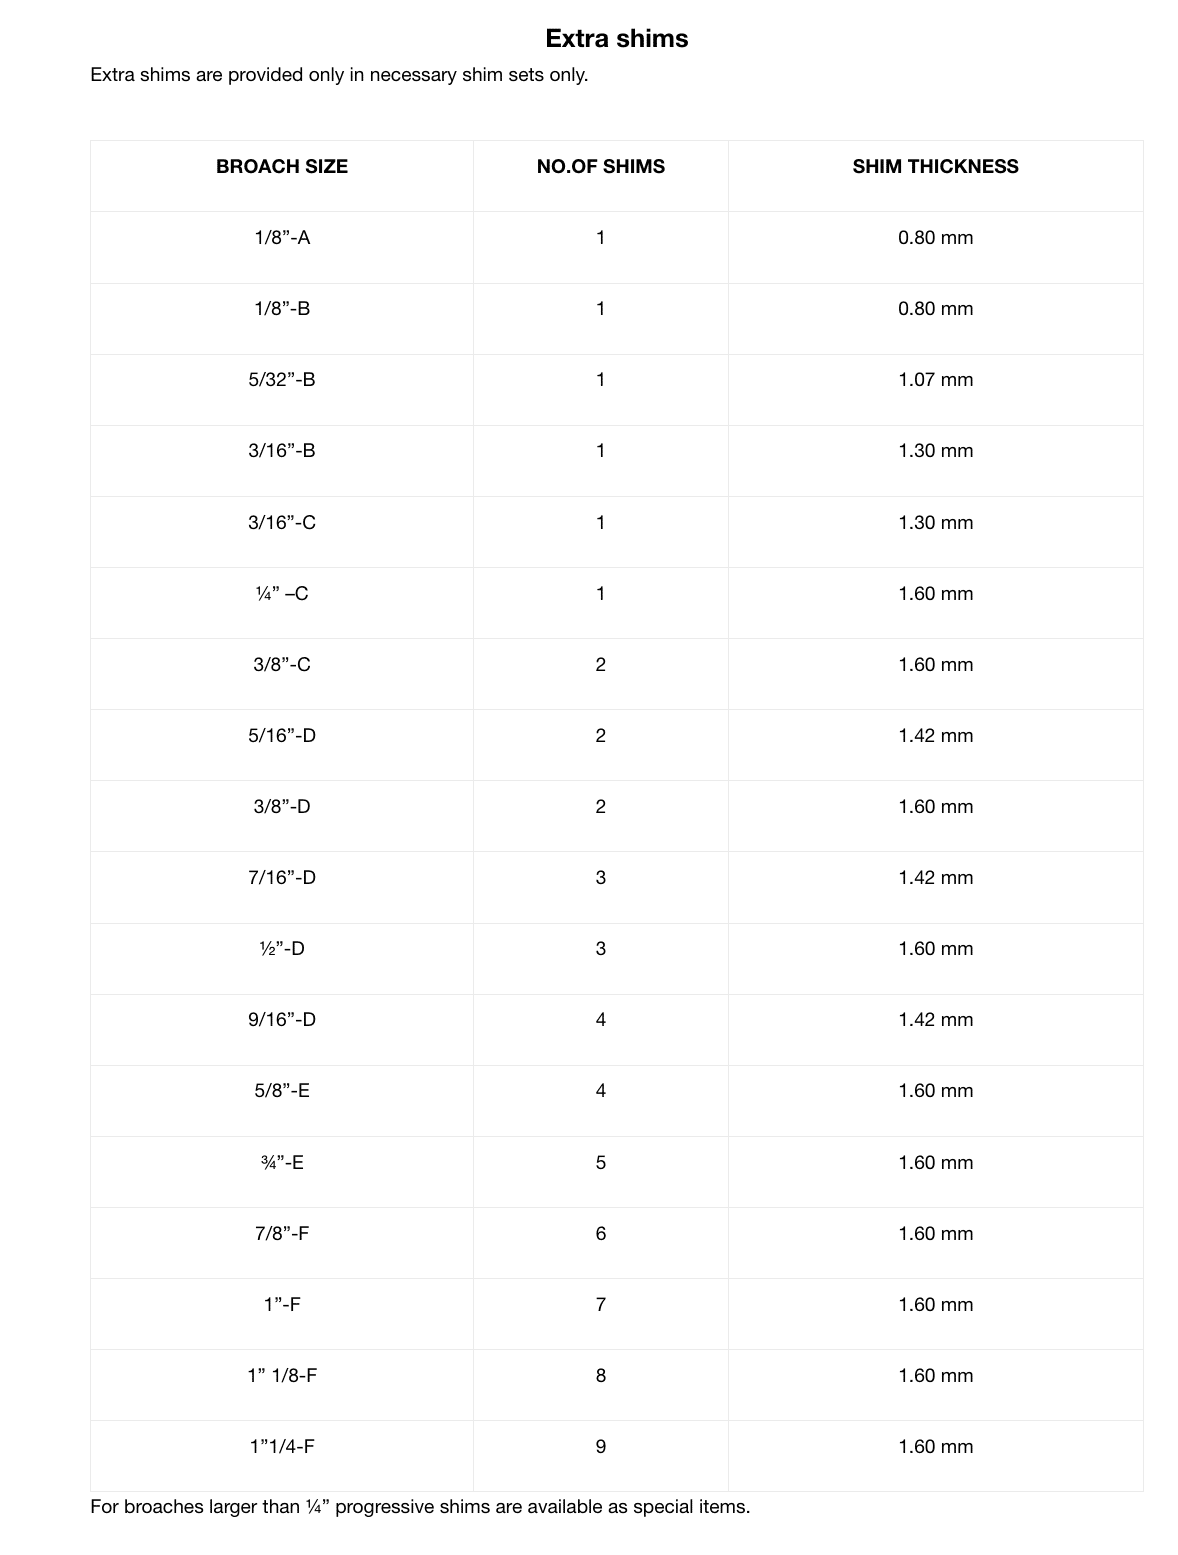Click the 5/8”-E broach size cell
This screenshot has height=1555, width=1178.
pos(282,1090)
